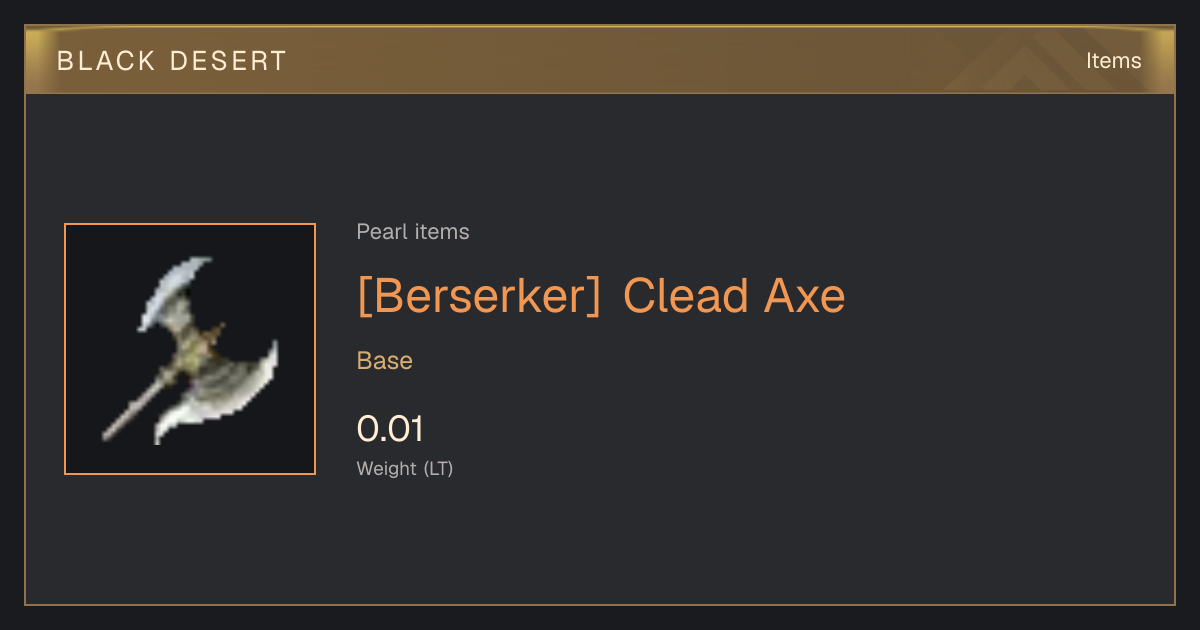The image size is (1200, 630).
Task: Click the [Berserker] Clead Axe heading
Action: point(601,297)
